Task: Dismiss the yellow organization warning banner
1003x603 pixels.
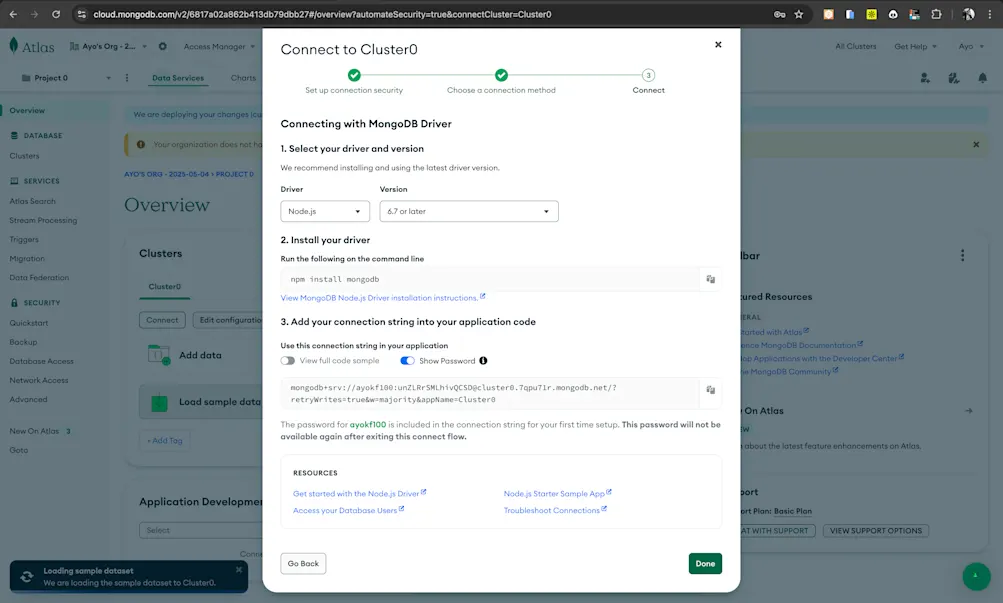Action: pyautogui.click(x=976, y=143)
